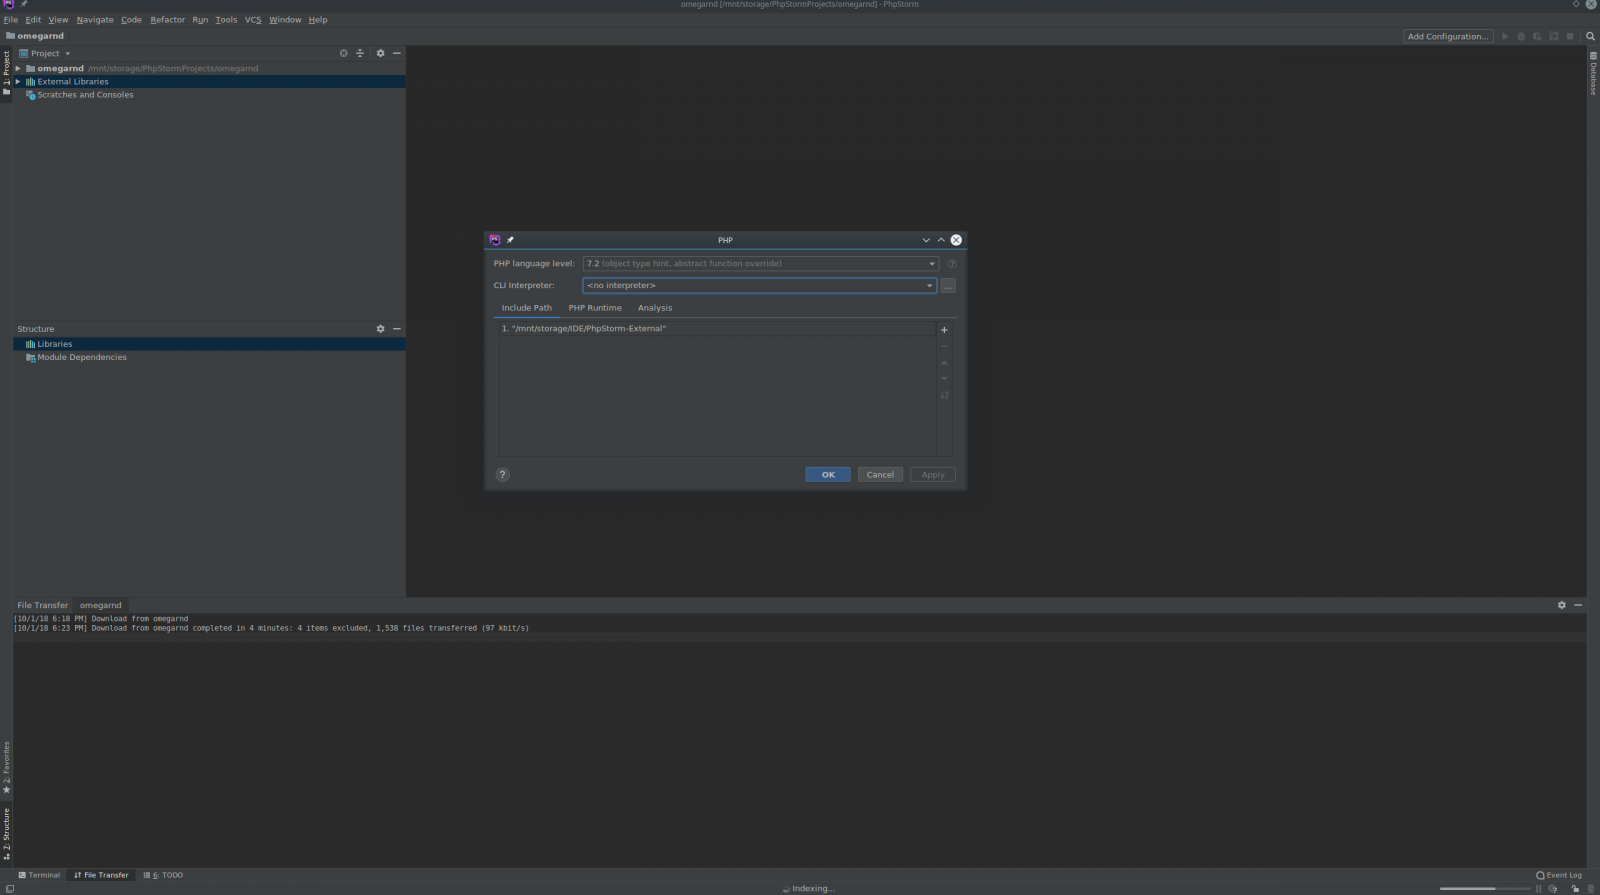The height and width of the screenshot is (895, 1600).
Task: Open the Event Log from status bar
Action: (x=1559, y=875)
